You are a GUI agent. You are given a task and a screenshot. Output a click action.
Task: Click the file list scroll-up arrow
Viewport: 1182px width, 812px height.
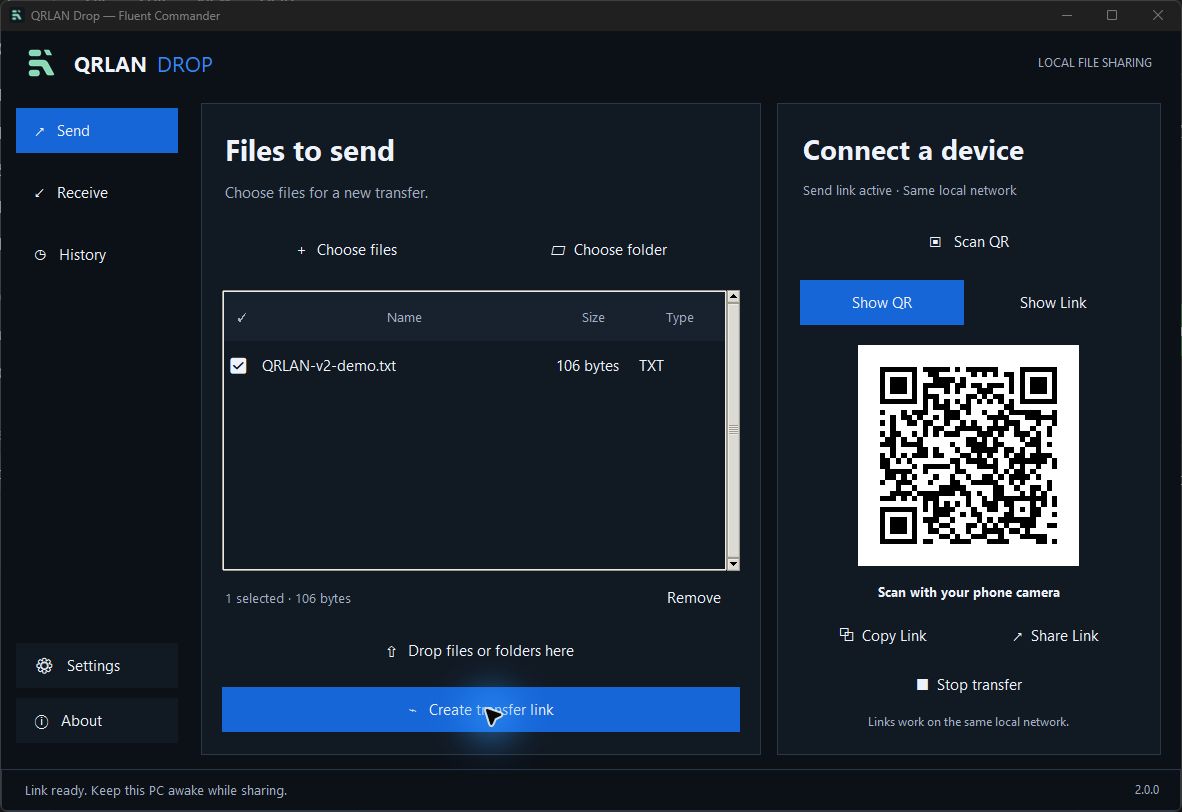[x=733, y=297]
